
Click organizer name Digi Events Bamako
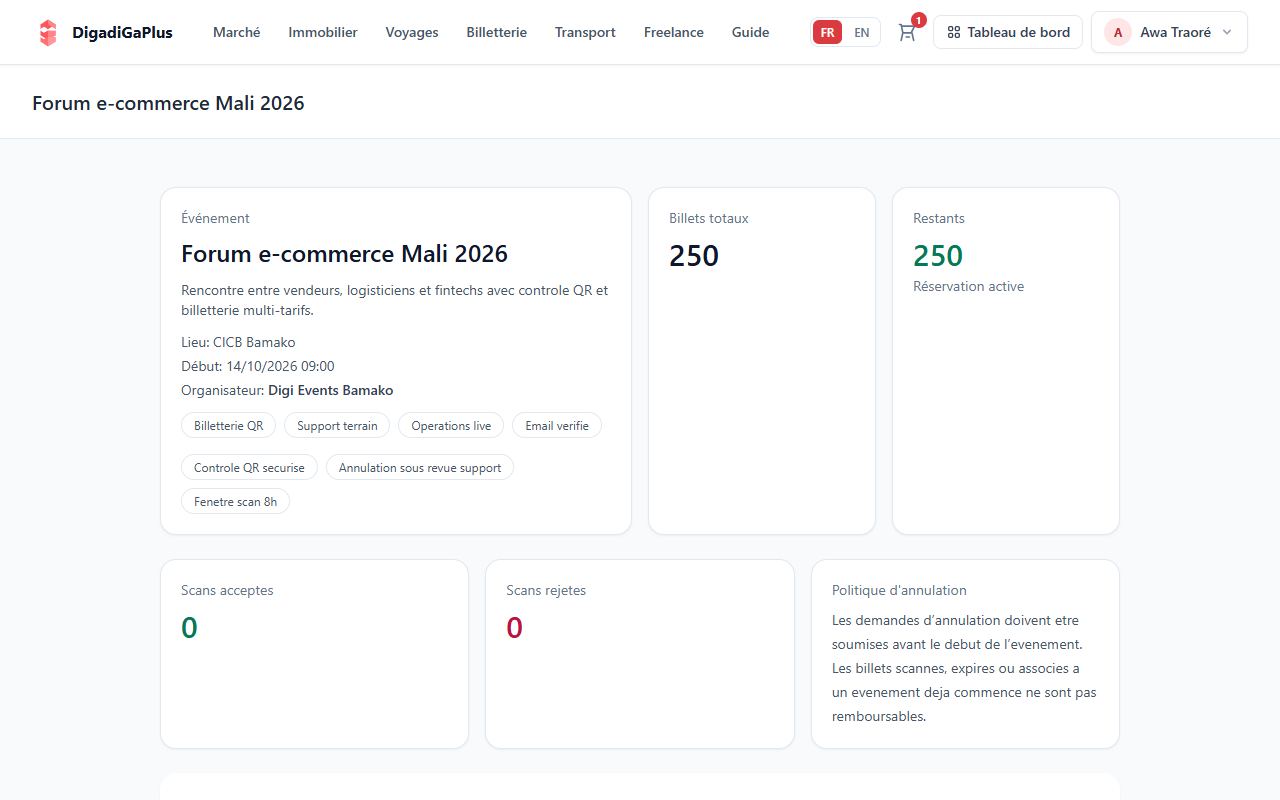point(331,390)
